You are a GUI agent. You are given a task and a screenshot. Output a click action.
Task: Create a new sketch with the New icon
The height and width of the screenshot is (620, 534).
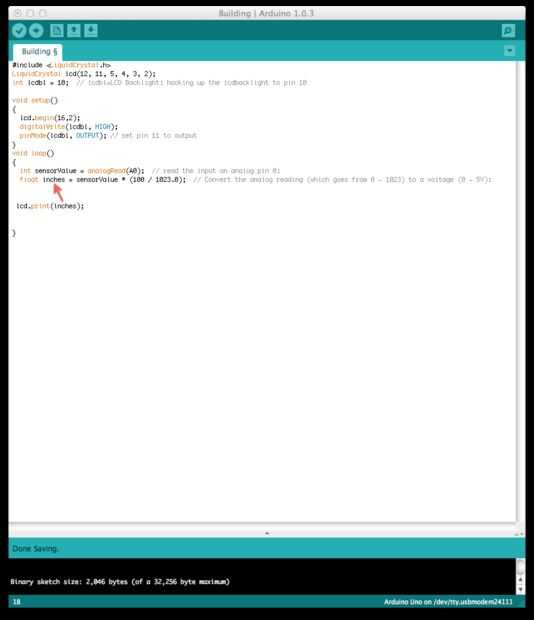click(x=57, y=30)
